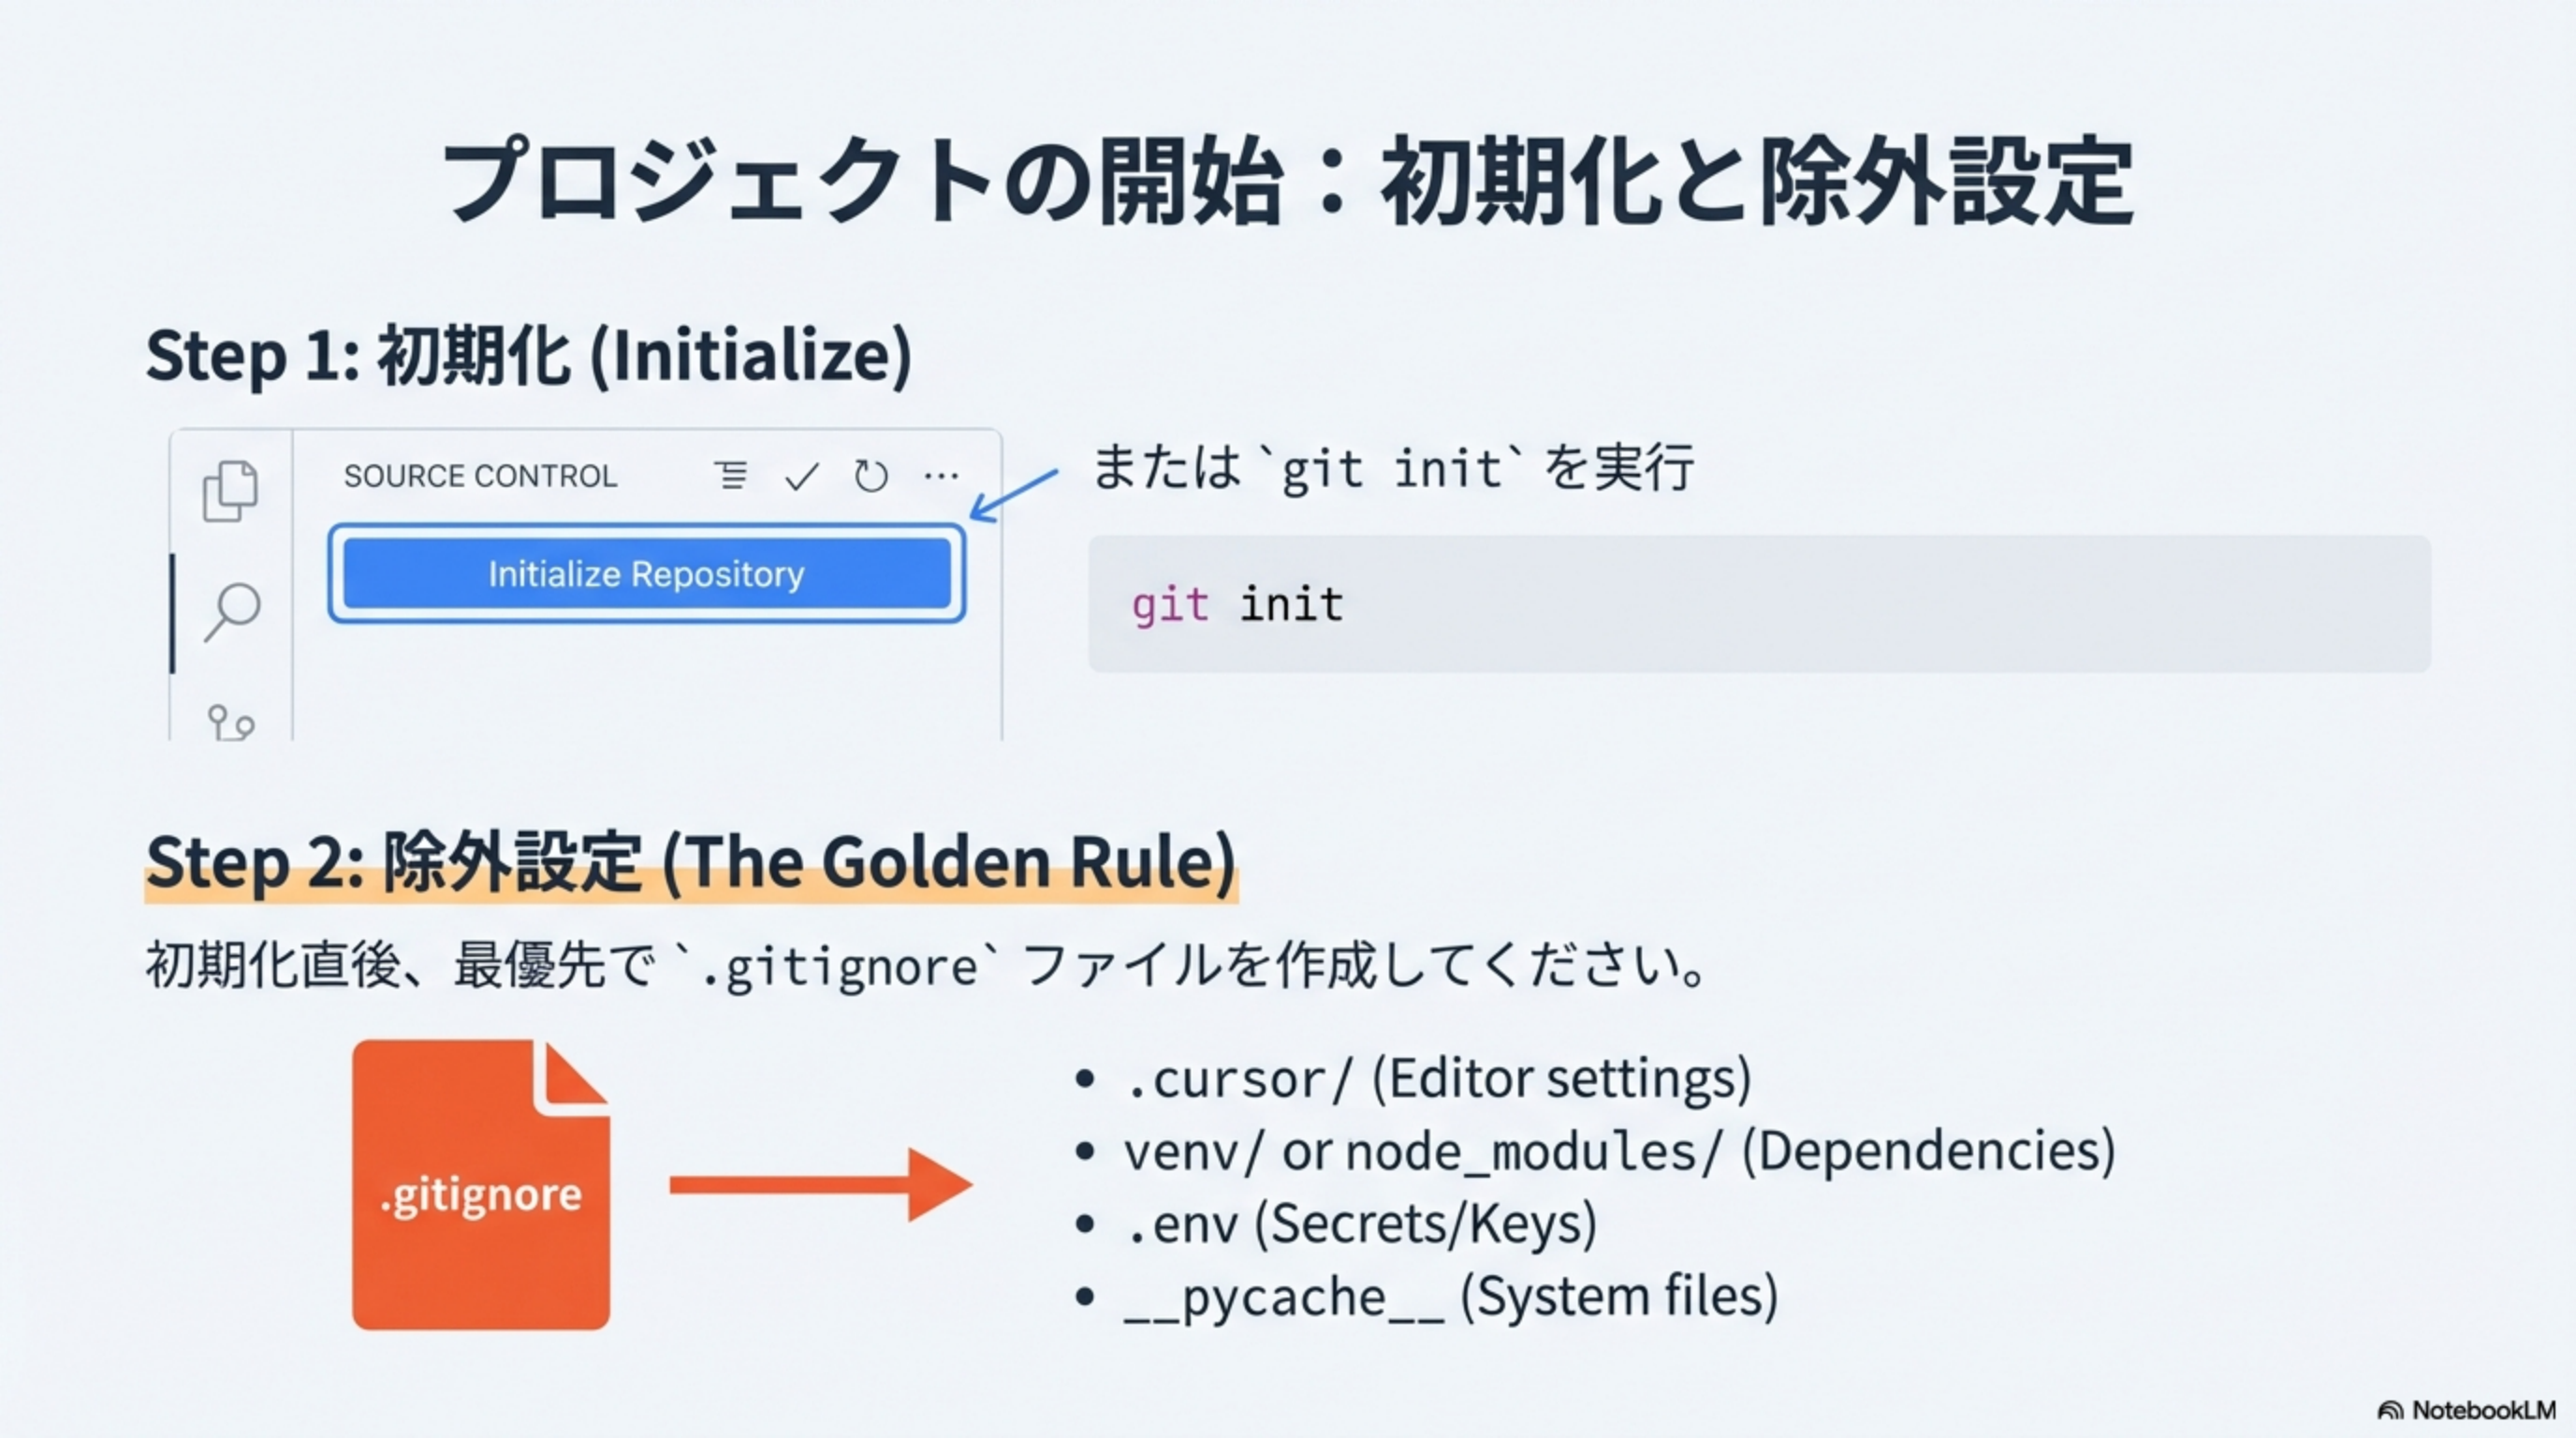Click the Step 1 初期化 (Initialize) heading
2576x1438 pixels.
pos(528,355)
